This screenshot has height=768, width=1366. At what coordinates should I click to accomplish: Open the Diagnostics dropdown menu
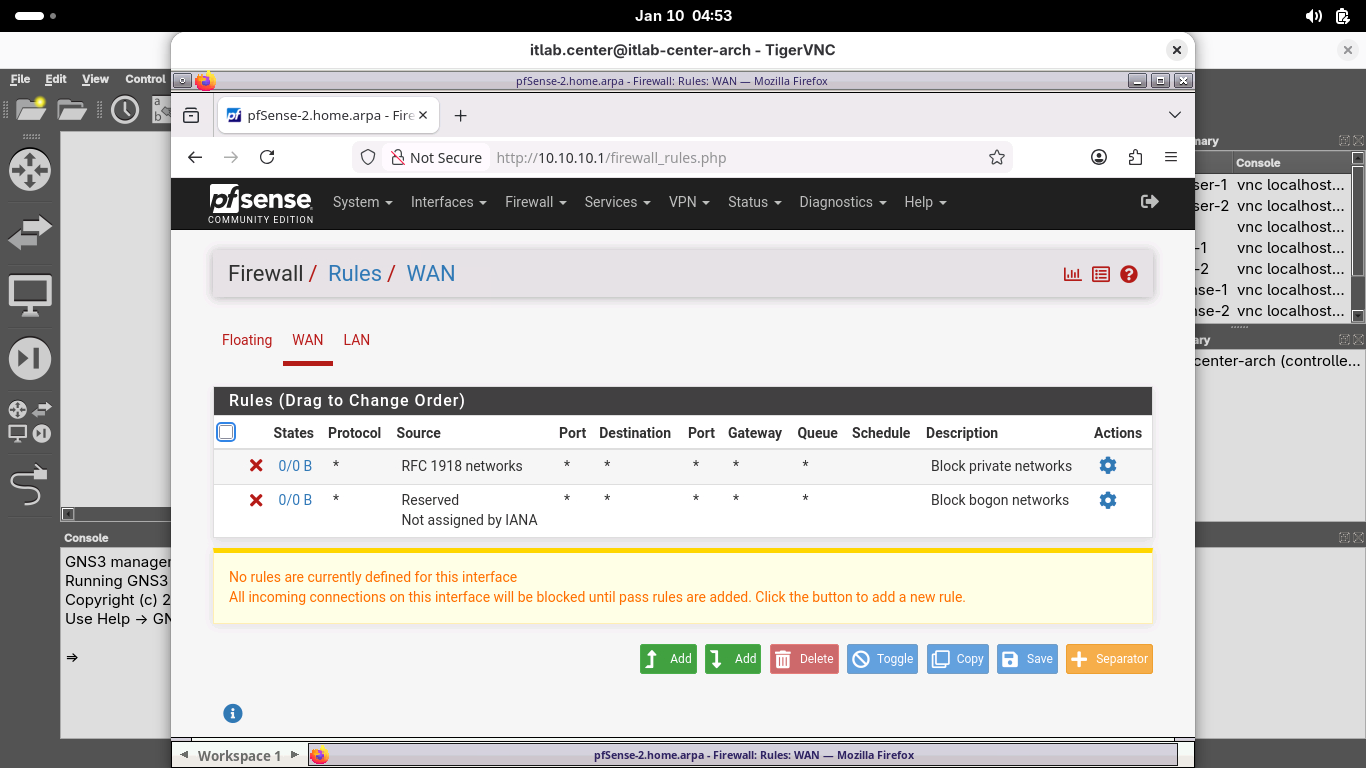click(842, 202)
